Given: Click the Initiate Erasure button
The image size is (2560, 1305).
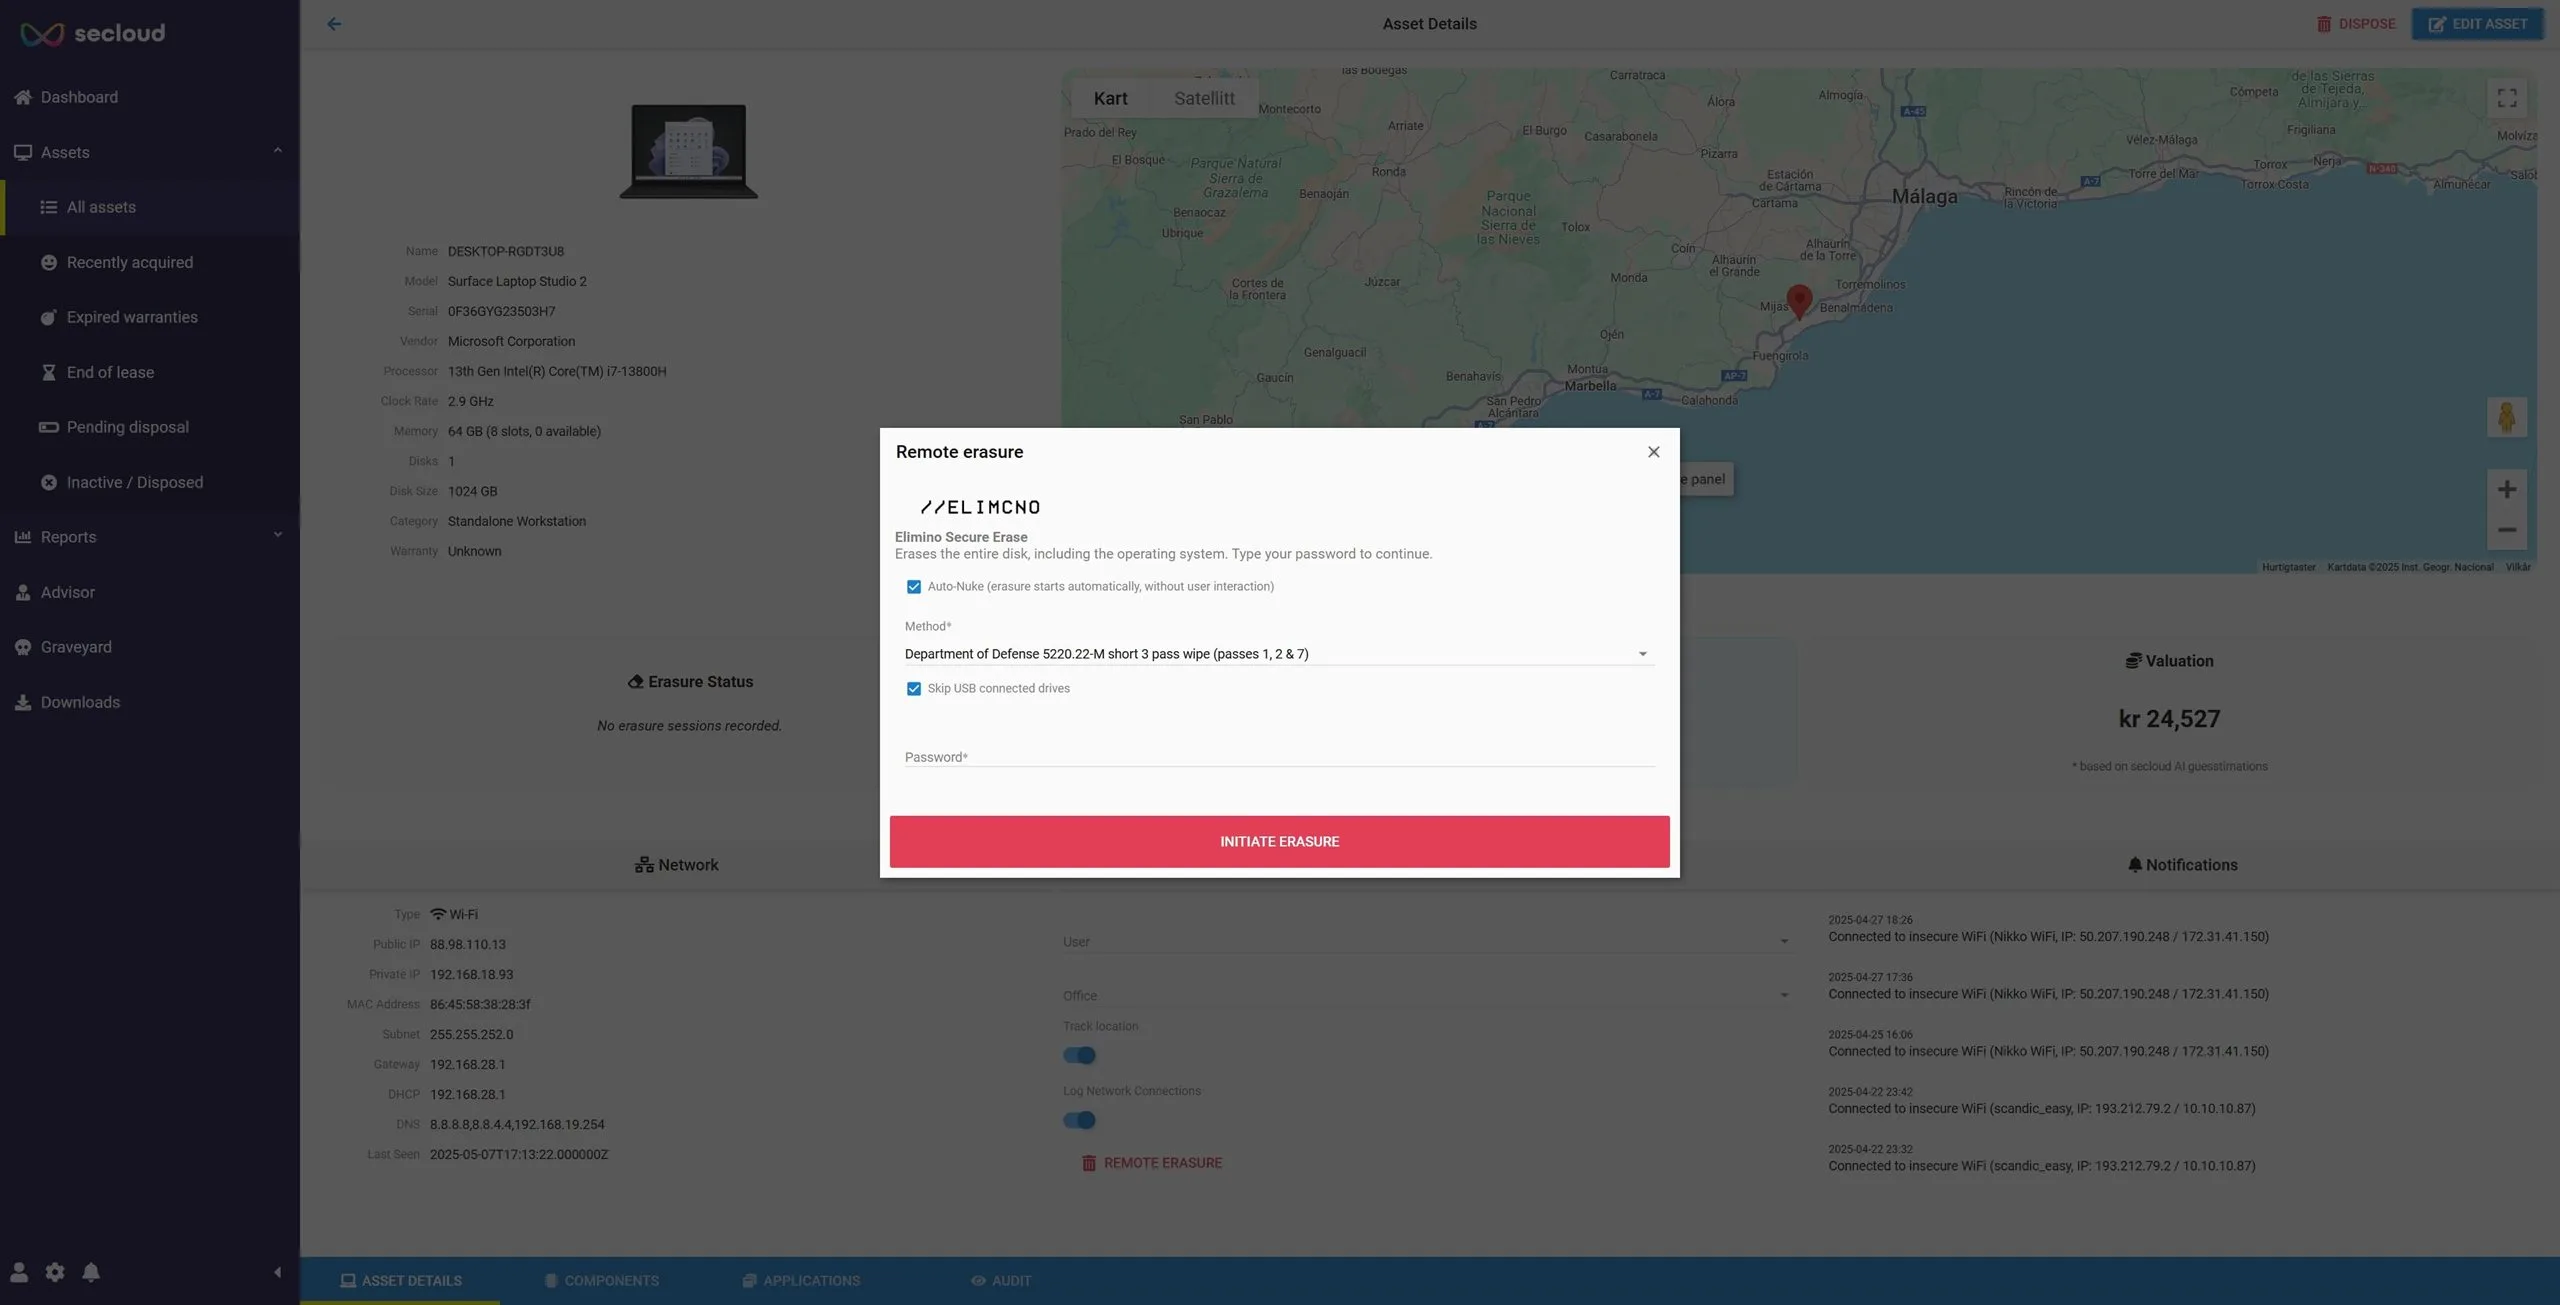Looking at the screenshot, I should 1279,842.
